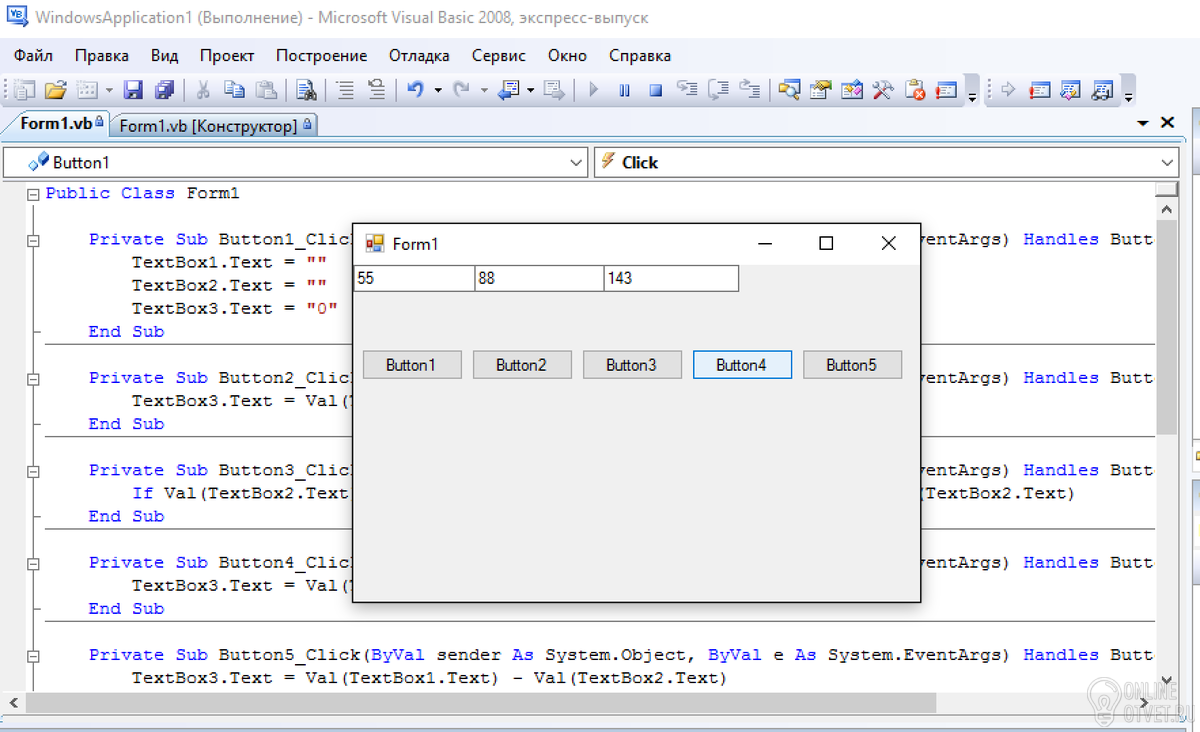The width and height of the screenshot is (1200, 732).
Task: Click the Save floppy disk icon
Action: click(x=133, y=90)
